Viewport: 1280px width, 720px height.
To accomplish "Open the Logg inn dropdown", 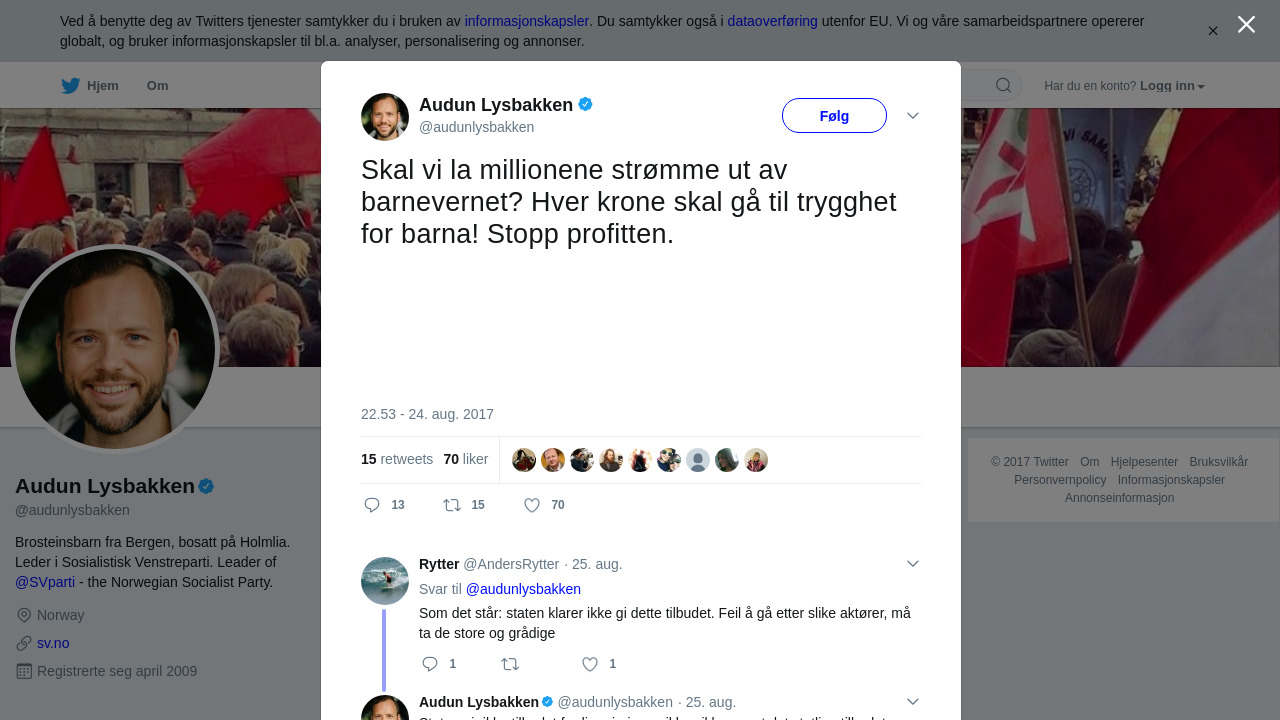I will pyautogui.click(x=1172, y=86).
